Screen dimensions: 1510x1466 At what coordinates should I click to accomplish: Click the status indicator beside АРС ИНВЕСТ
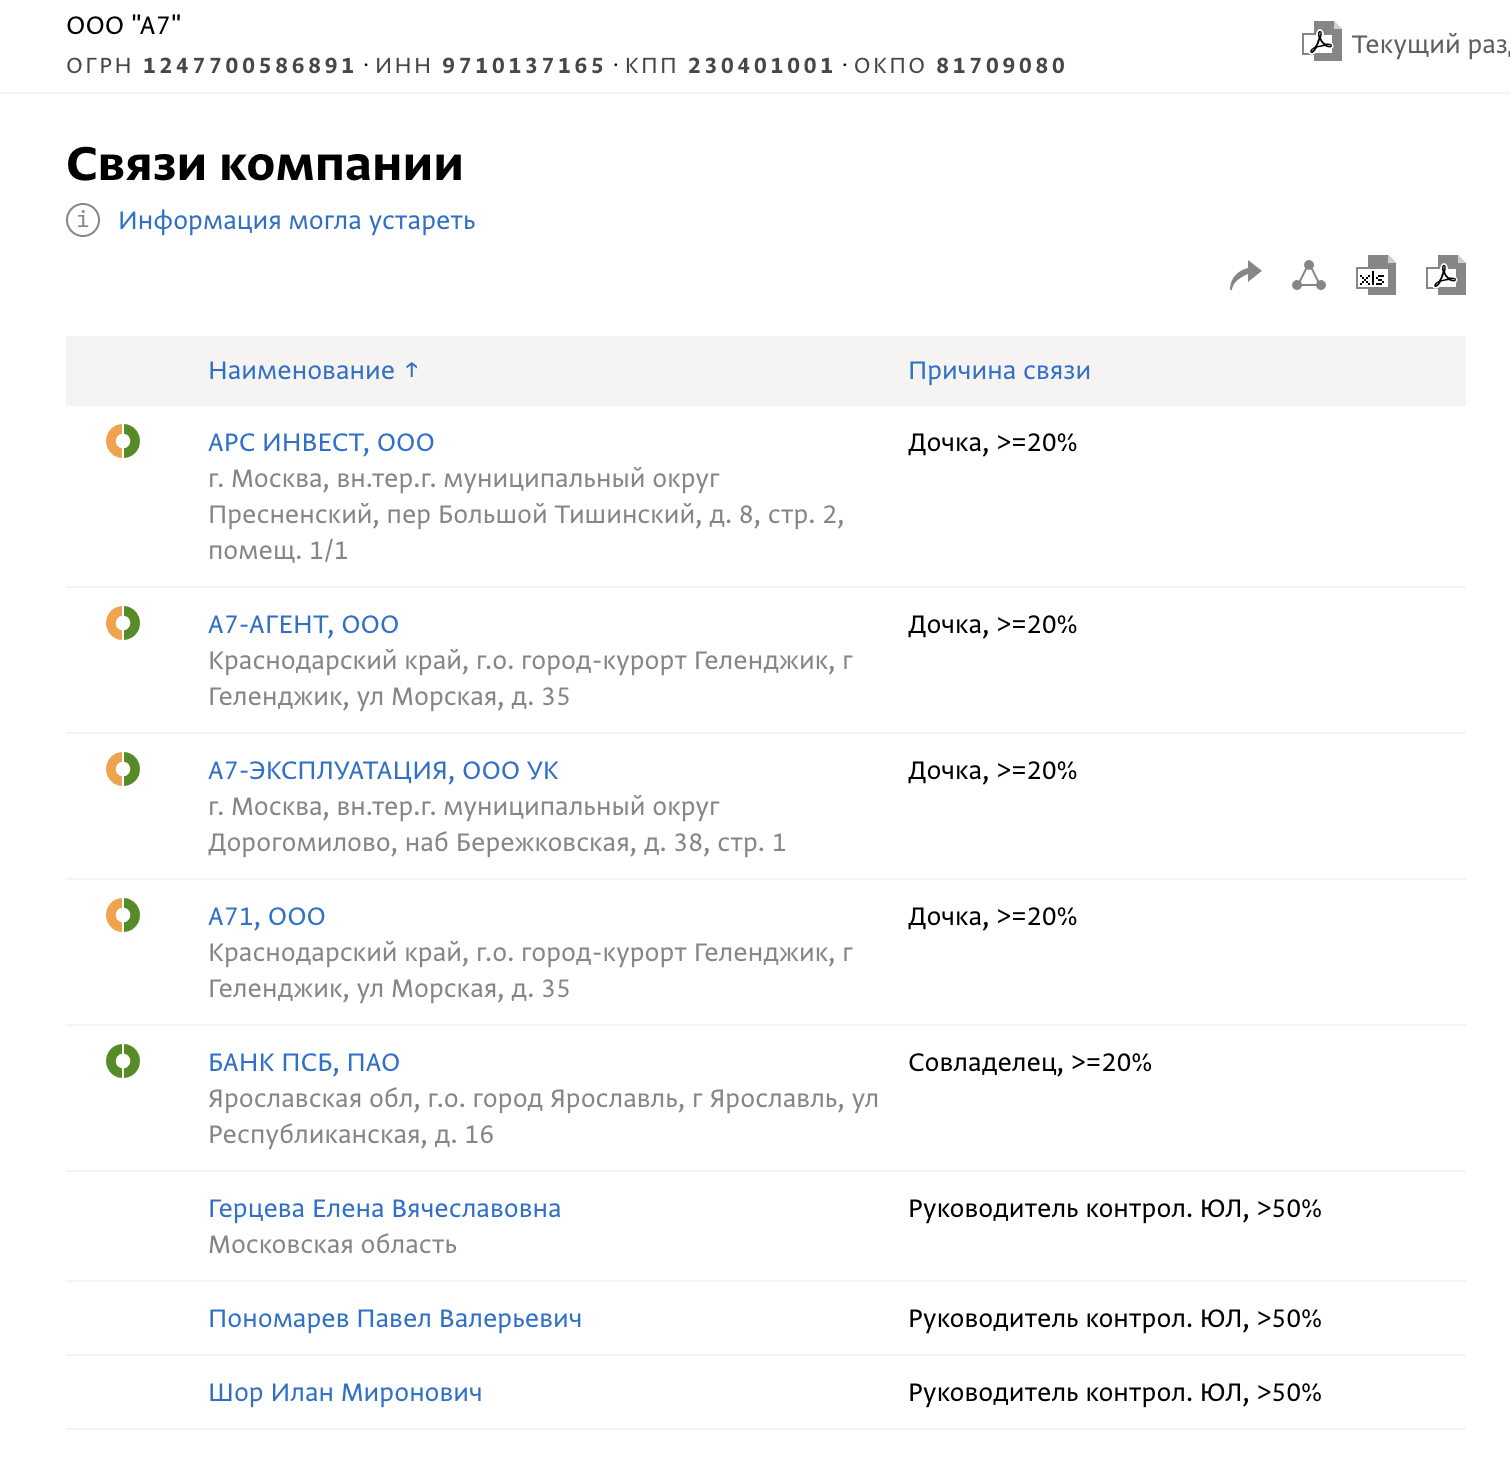coord(122,441)
